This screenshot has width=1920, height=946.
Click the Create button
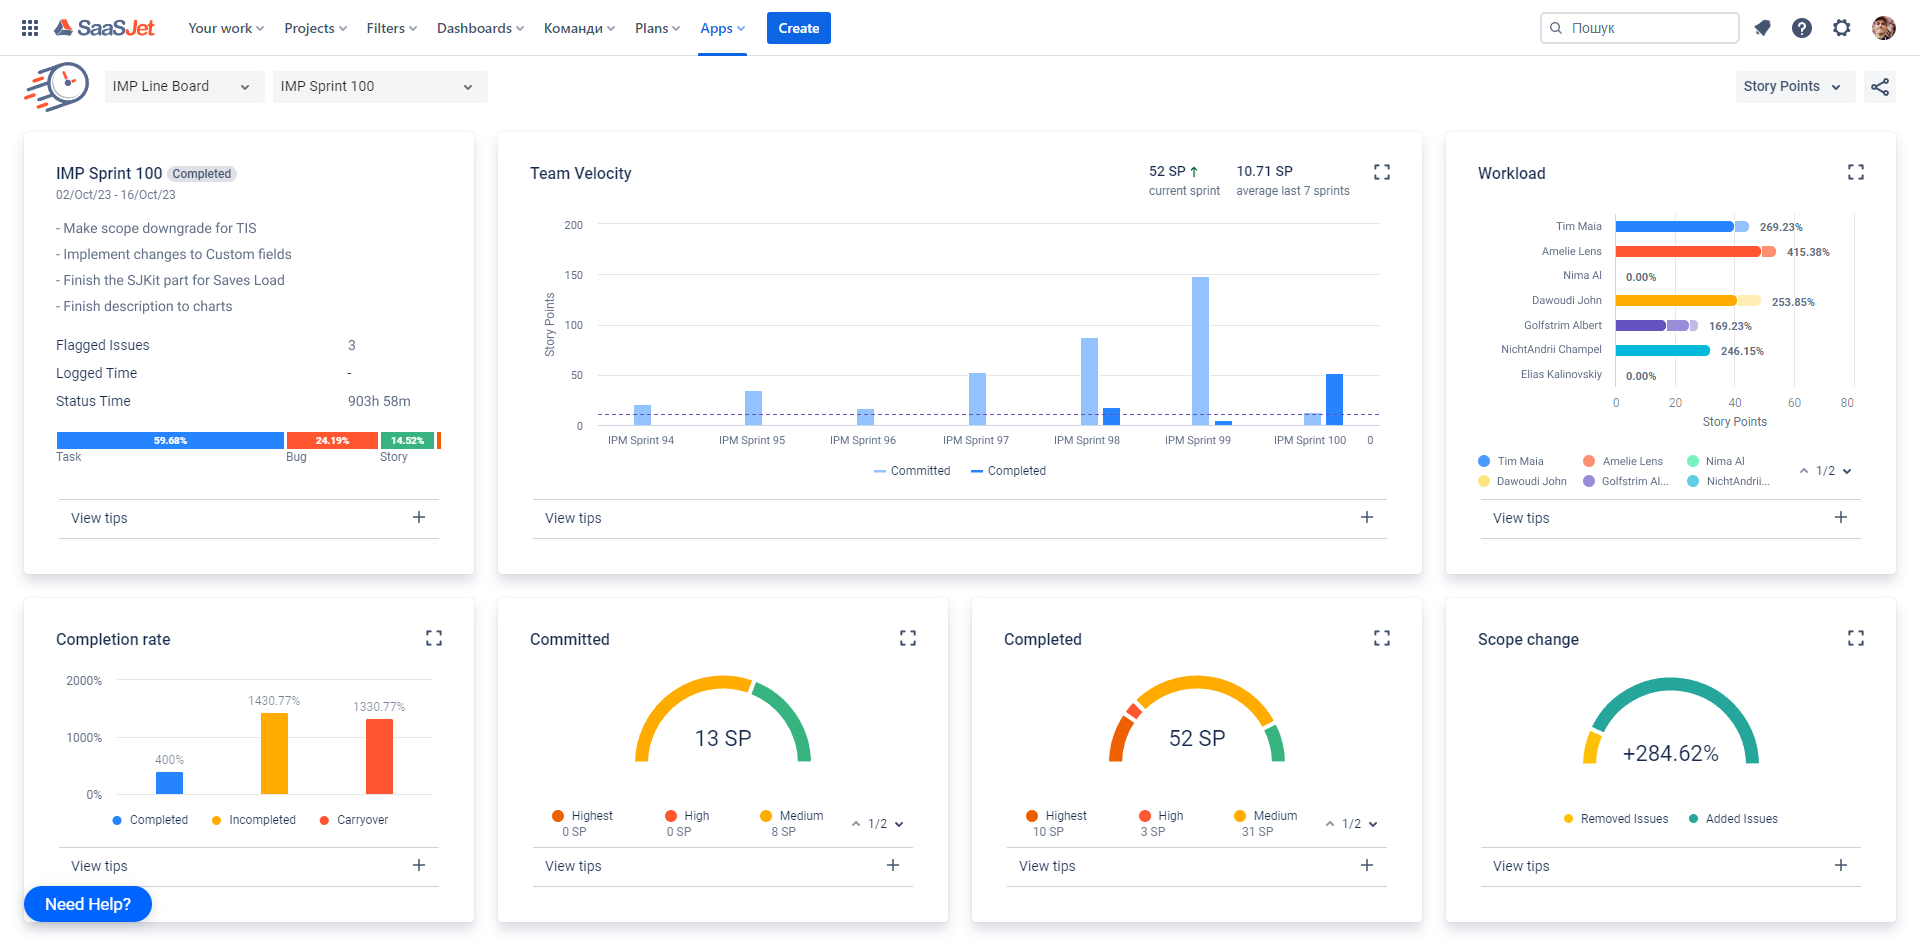coord(799,28)
